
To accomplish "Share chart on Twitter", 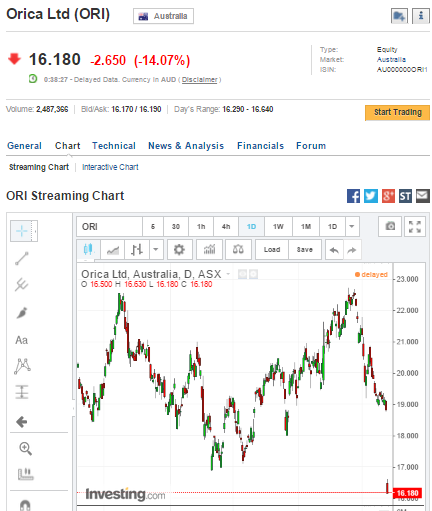I will [x=371, y=196].
